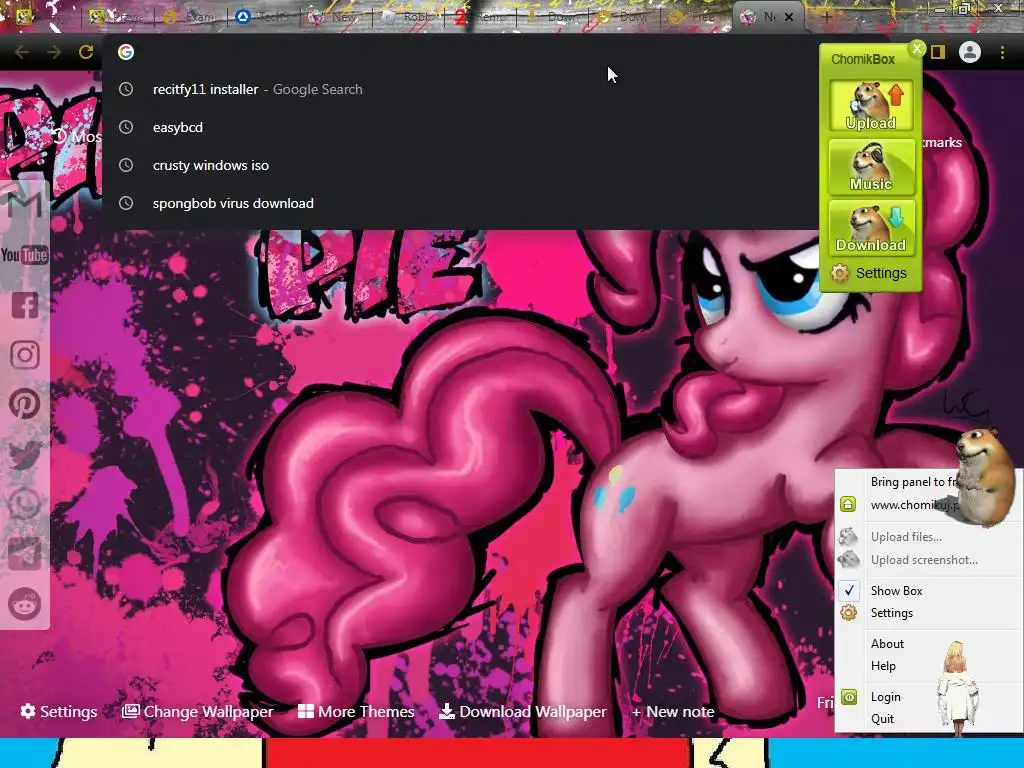Open Telegram shortcut in sidebar

tap(24, 554)
